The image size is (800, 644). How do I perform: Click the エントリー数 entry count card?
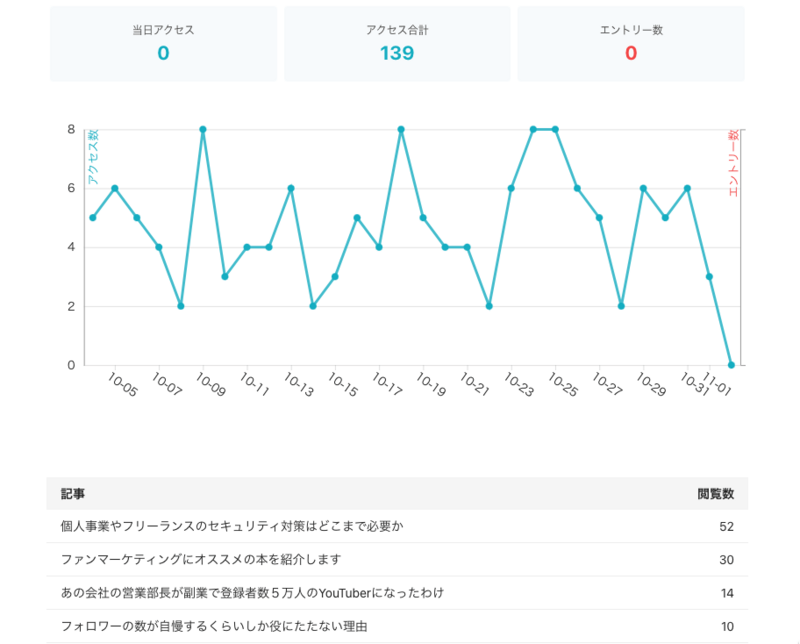click(630, 44)
